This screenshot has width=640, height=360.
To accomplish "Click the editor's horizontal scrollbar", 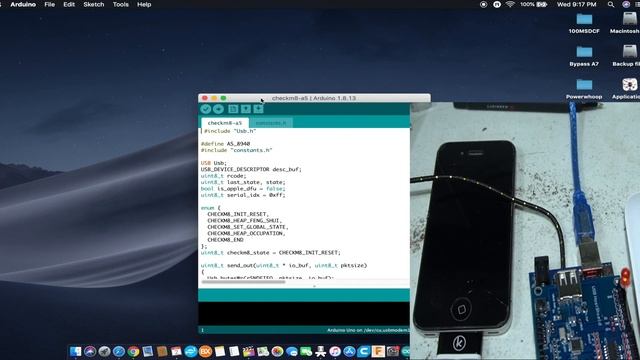I will click(x=243, y=282).
